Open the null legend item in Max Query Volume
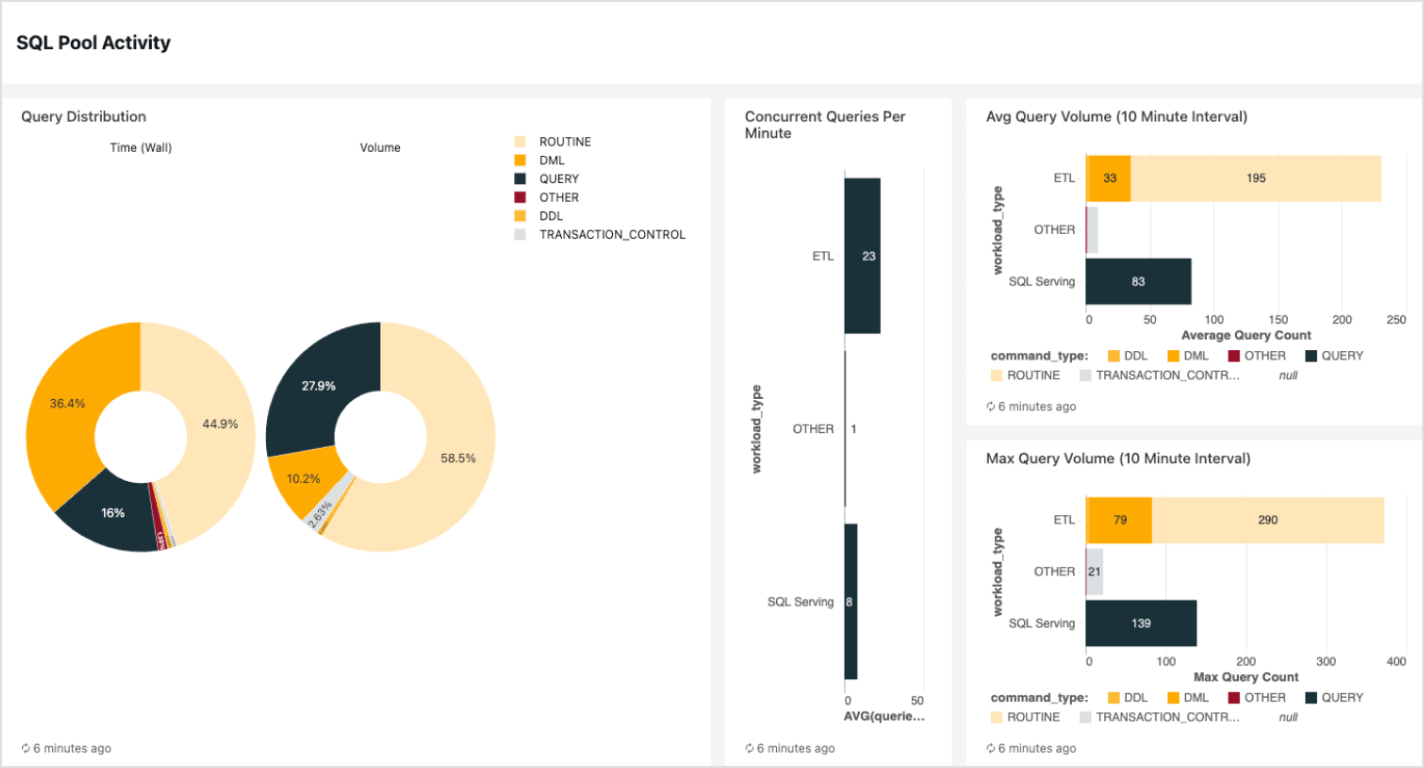Image resolution: width=1424 pixels, height=768 pixels. [1288, 717]
